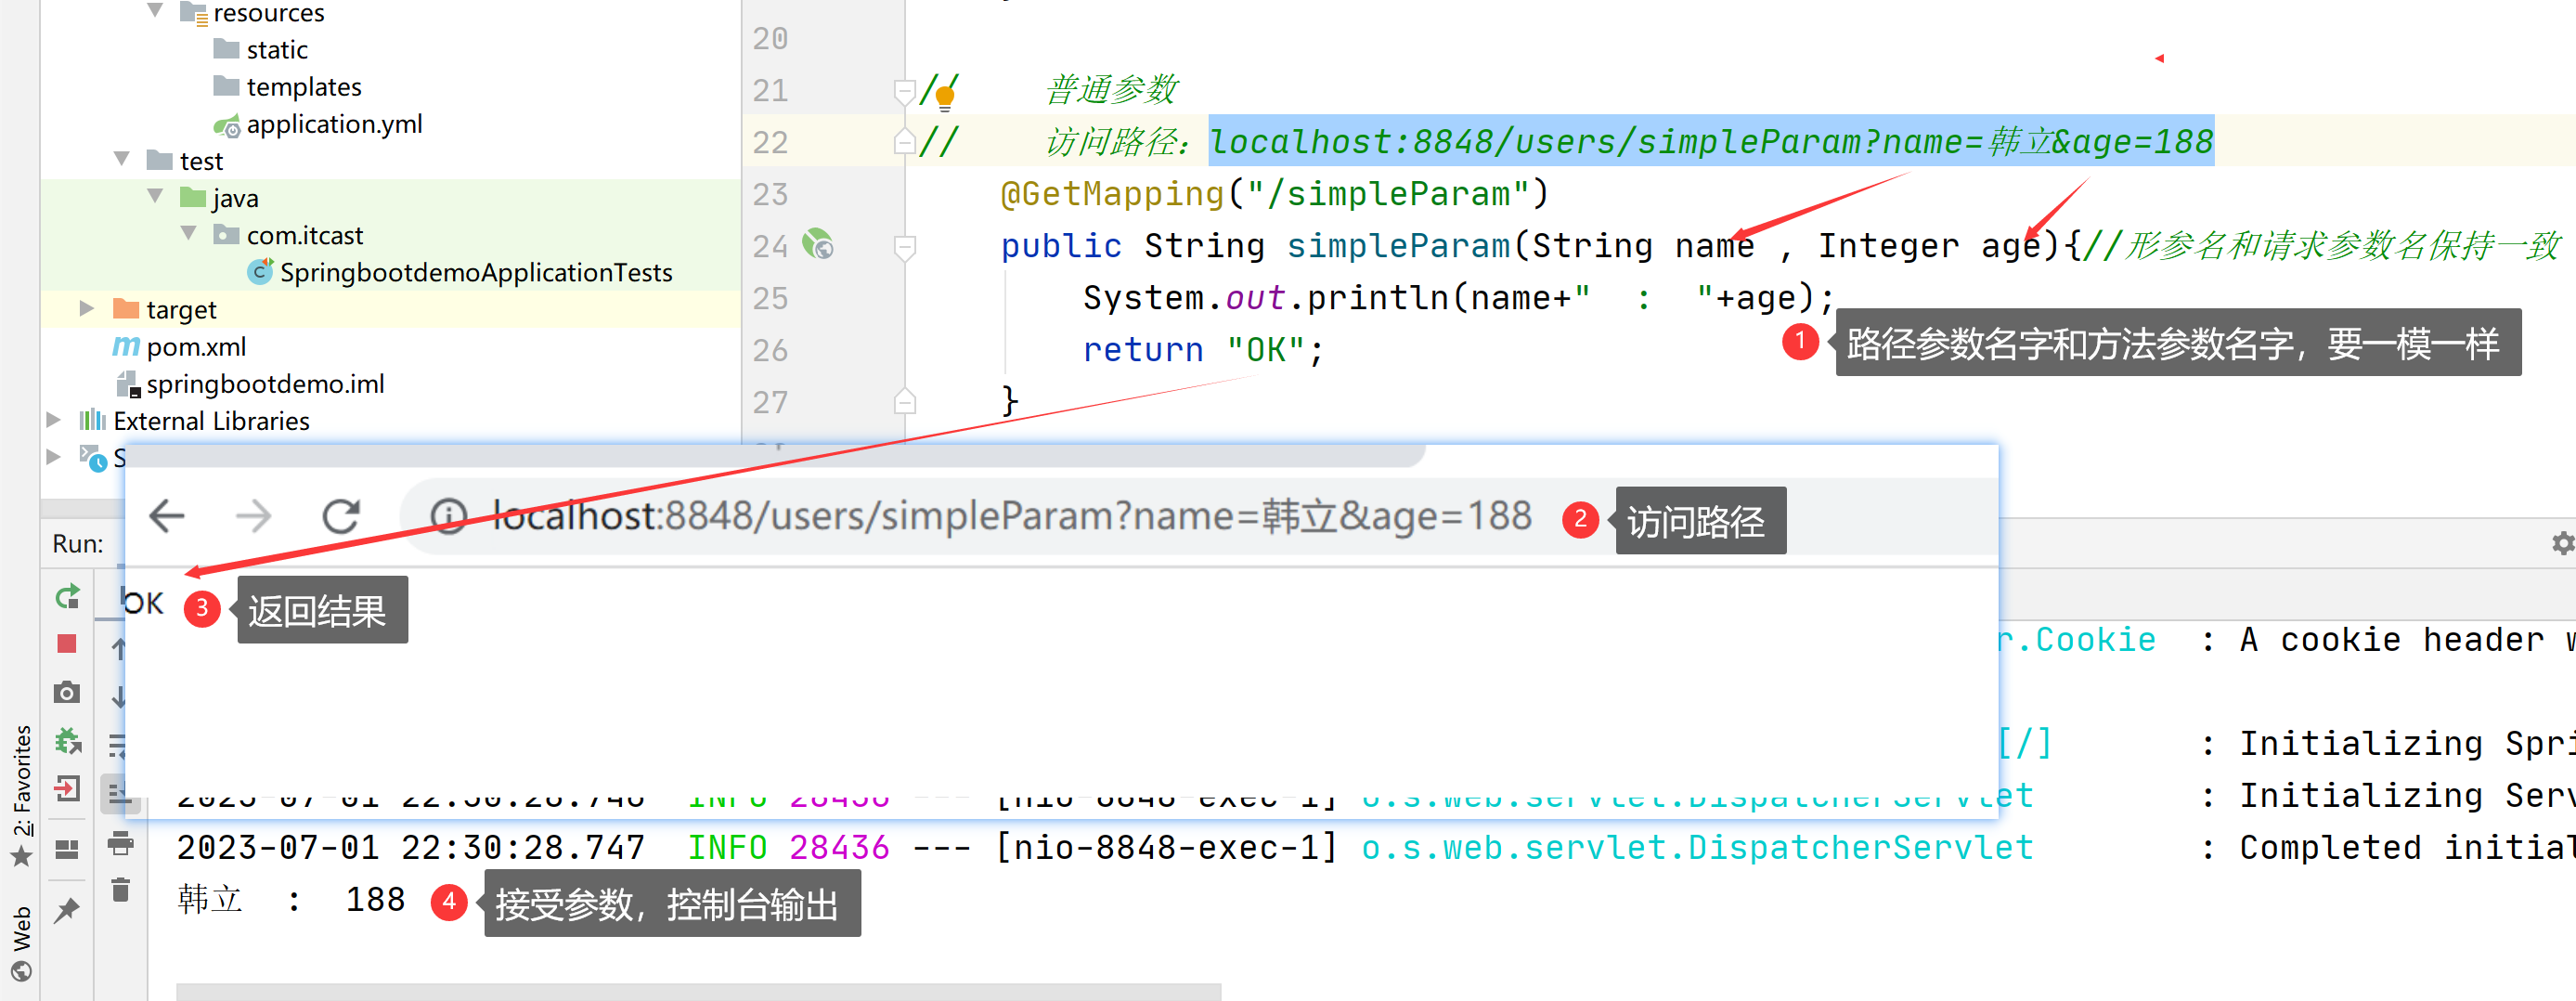Click the site information icon in address bar
Viewport: 2576px width, 1001px height.
point(448,516)
